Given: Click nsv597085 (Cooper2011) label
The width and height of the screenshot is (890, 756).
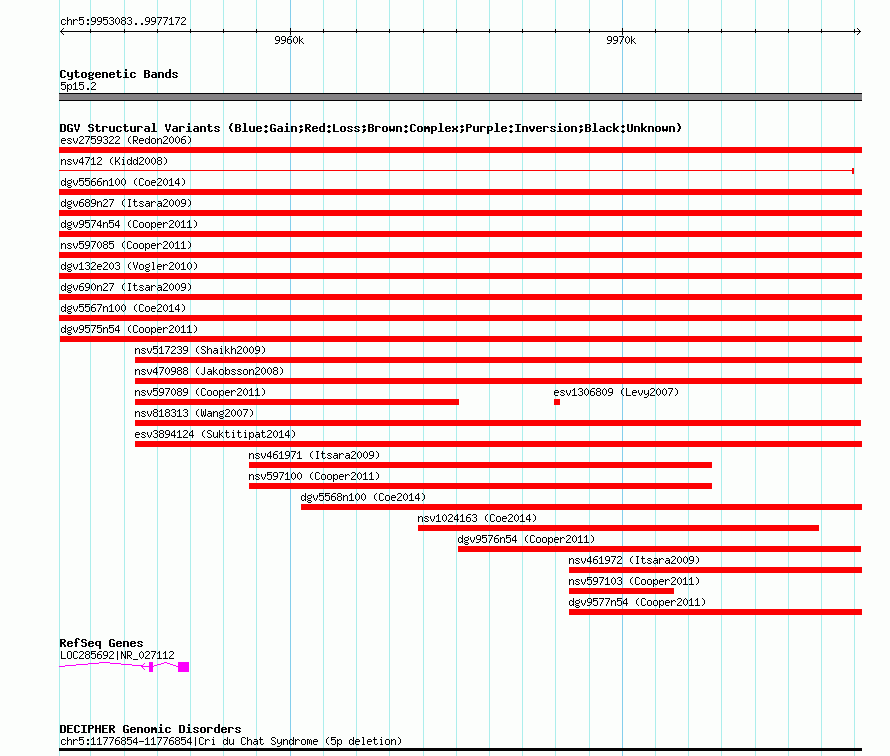Looking at the screenshot, I should 126,245.
